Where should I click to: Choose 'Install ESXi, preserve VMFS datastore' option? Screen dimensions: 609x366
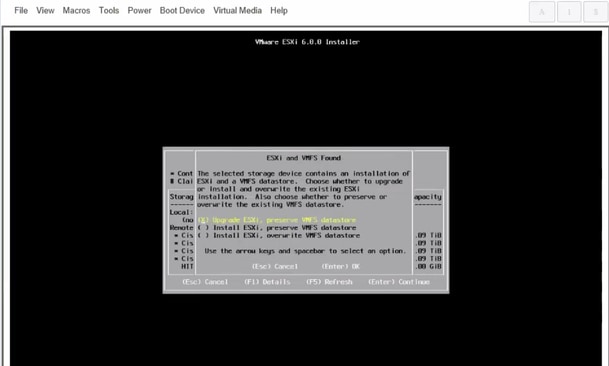[277, 228]
